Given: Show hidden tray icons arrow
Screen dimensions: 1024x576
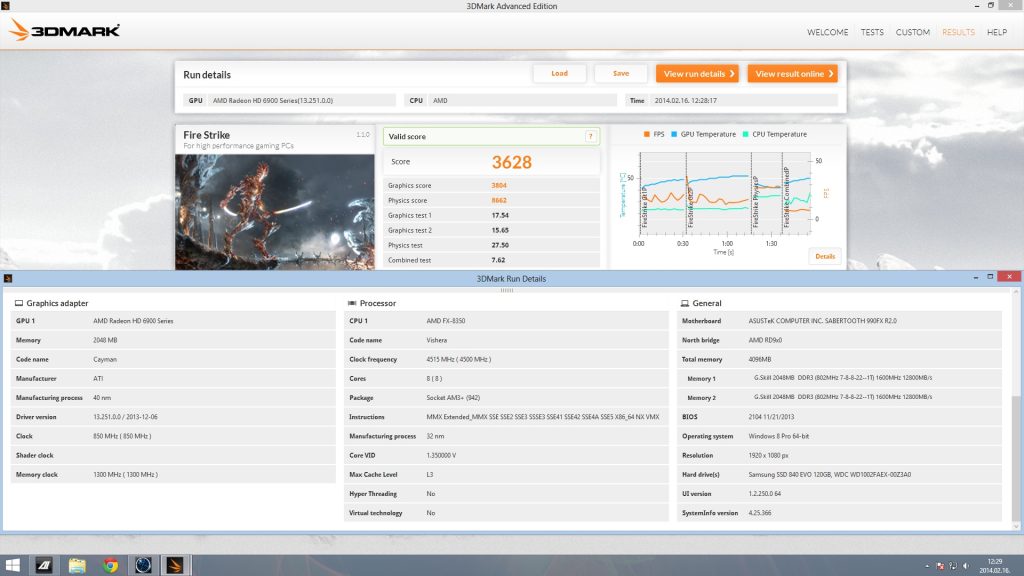Looking at the screenshot, I should pyautogui.click(x=927, y=566).
